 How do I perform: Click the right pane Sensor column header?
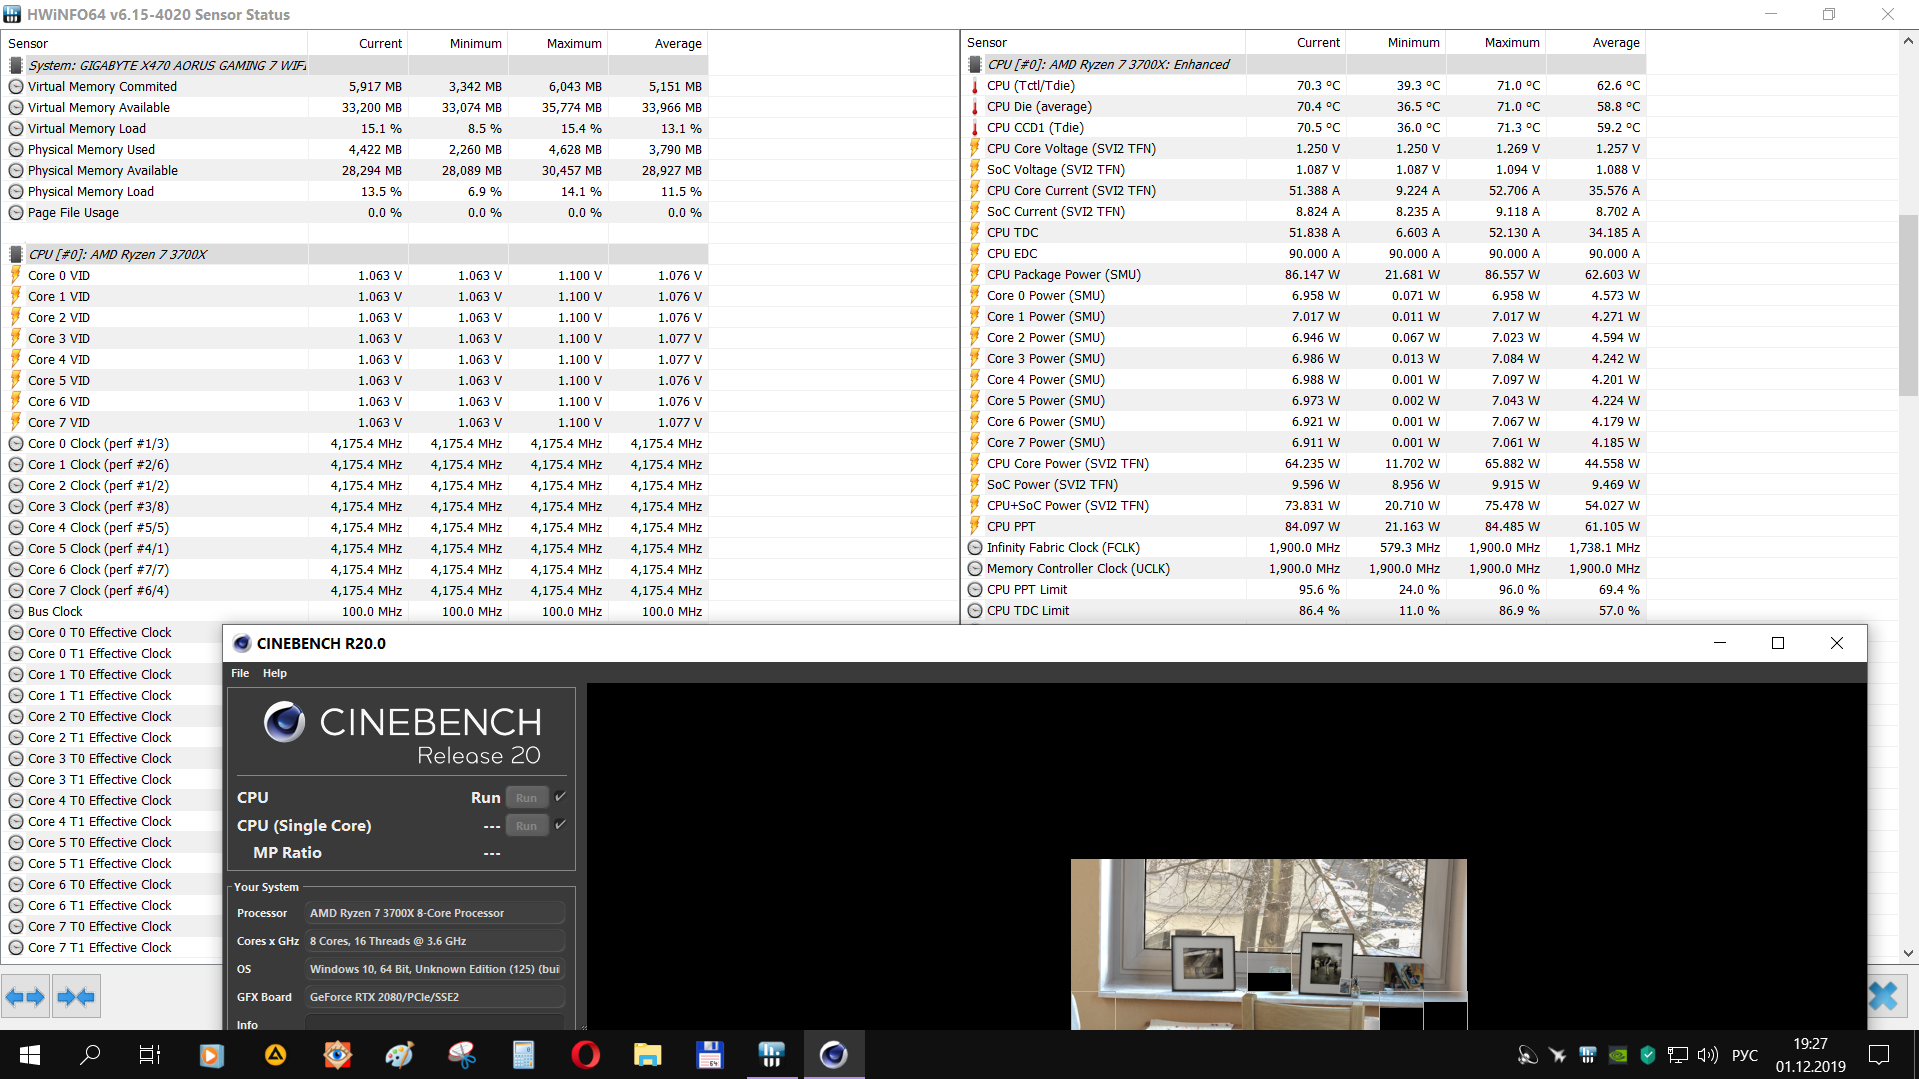(1103, 43)
